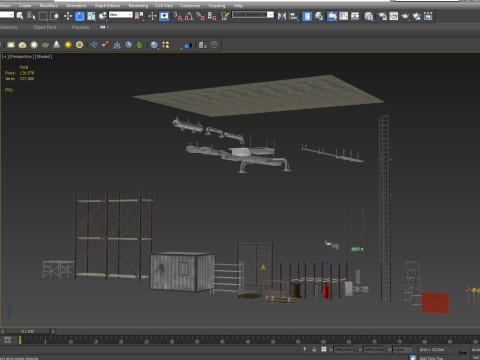
Task: Open the Scripting menu
Action: 217,5
